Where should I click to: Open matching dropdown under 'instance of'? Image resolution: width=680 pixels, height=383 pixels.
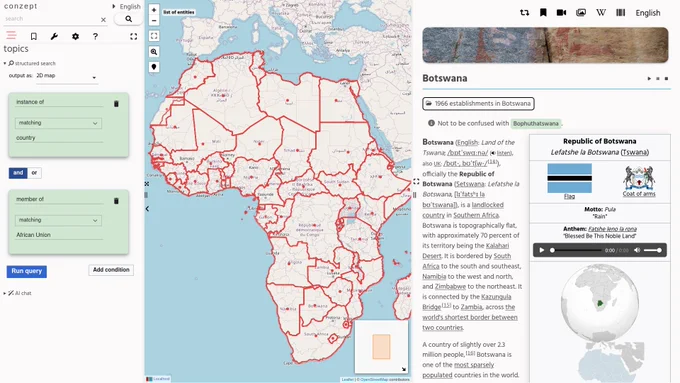59,123
